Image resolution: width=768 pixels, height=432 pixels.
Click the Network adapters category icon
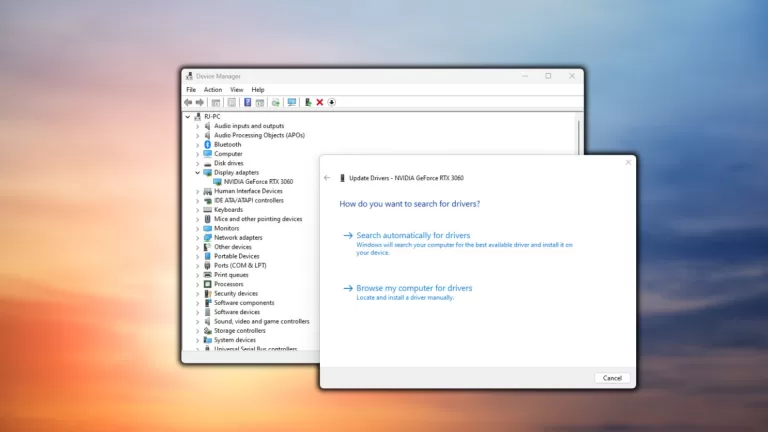click(x=208, y=238)
